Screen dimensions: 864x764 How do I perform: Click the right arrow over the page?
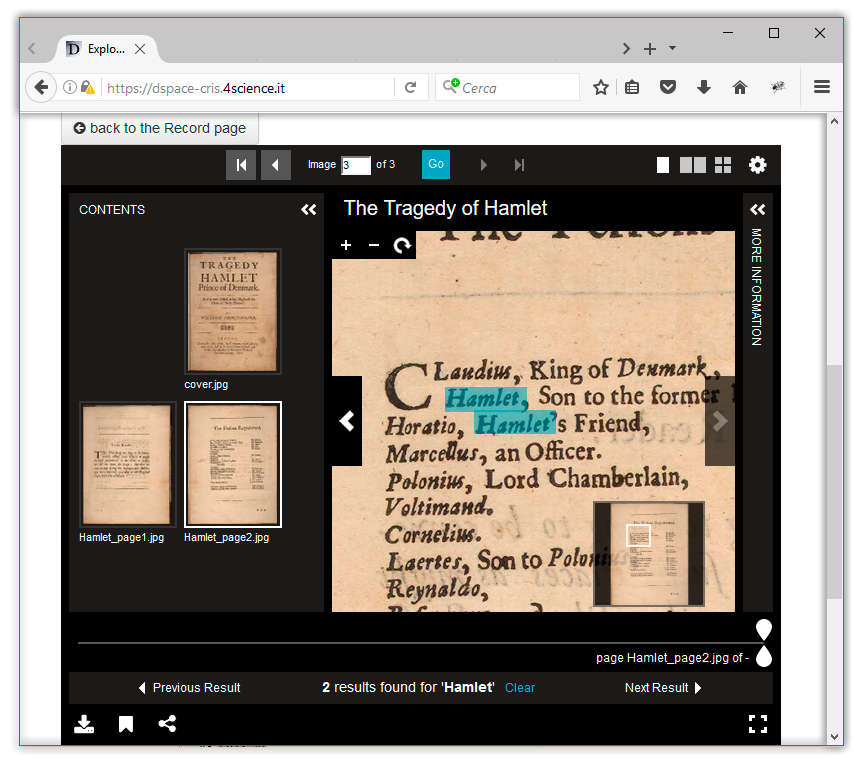720,421
